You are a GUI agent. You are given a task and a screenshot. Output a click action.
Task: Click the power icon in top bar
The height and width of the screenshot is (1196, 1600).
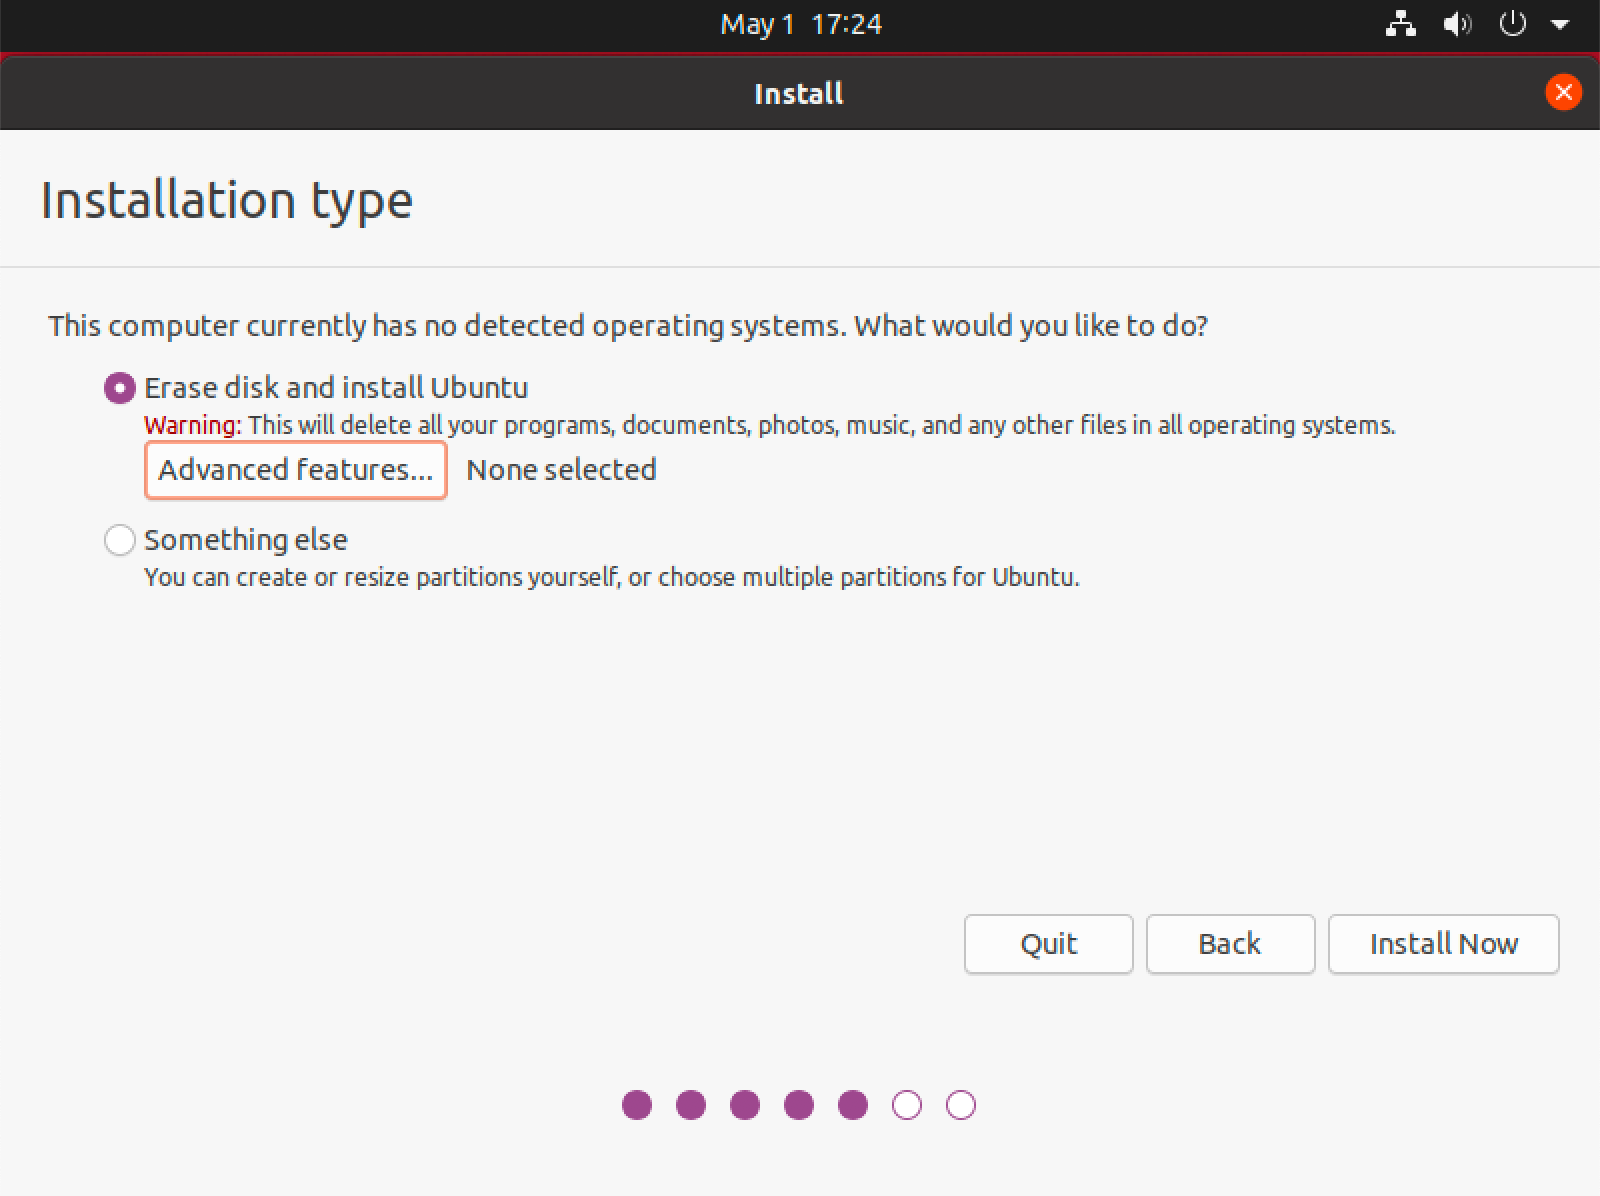click(x=1513, y=24)
